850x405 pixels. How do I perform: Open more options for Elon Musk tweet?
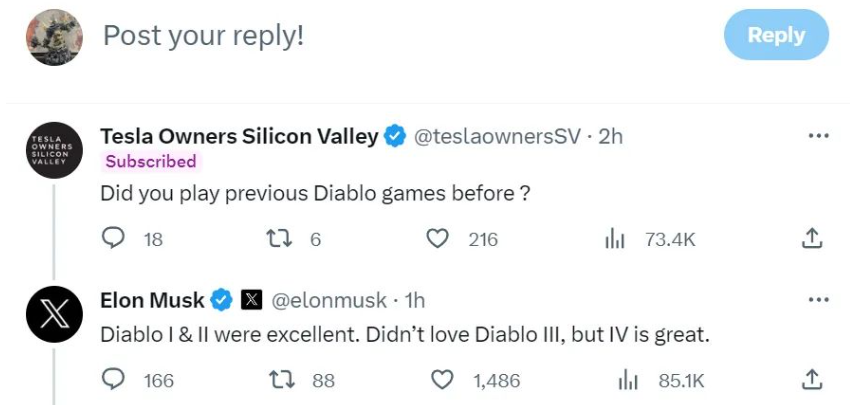818,299
